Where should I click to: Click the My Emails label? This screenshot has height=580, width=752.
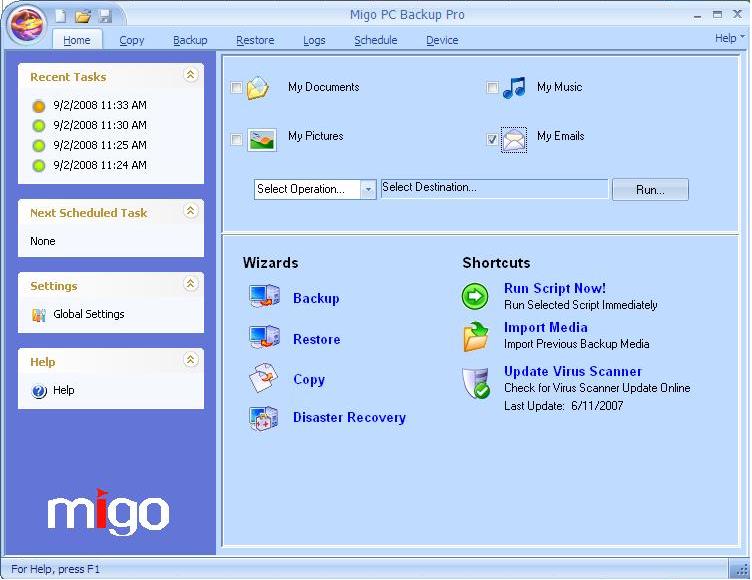(561, 136)
